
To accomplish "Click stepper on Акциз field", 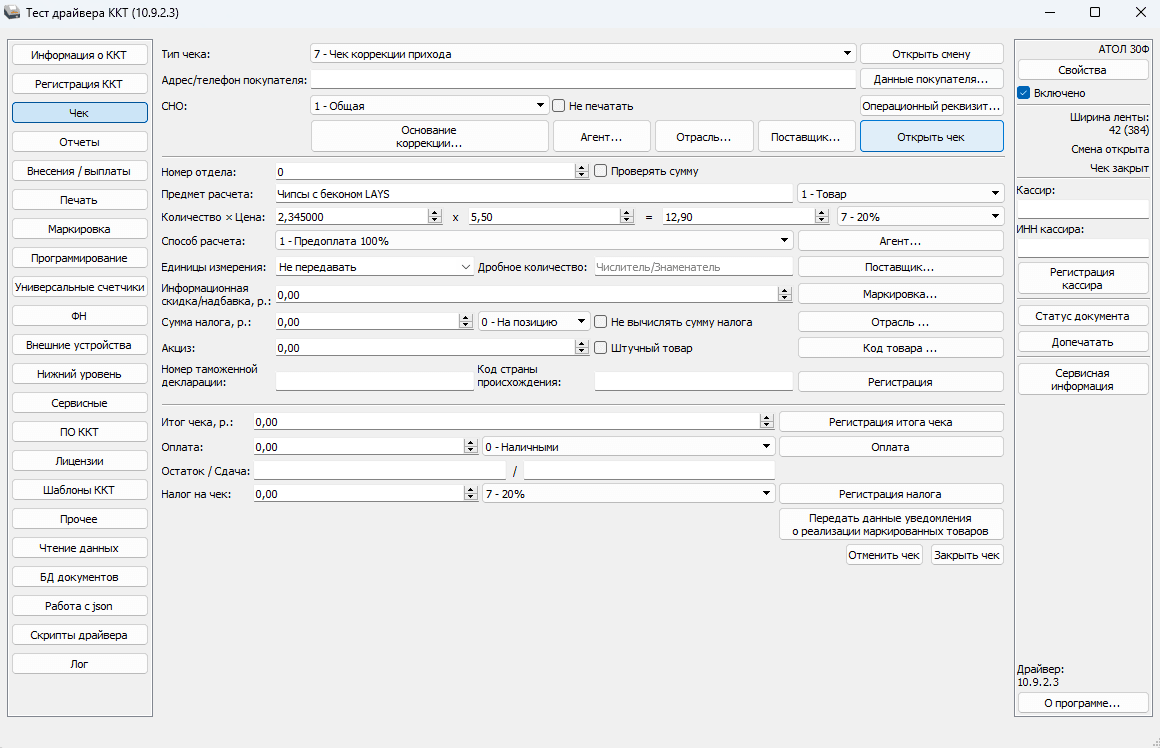I will point(582,348).
